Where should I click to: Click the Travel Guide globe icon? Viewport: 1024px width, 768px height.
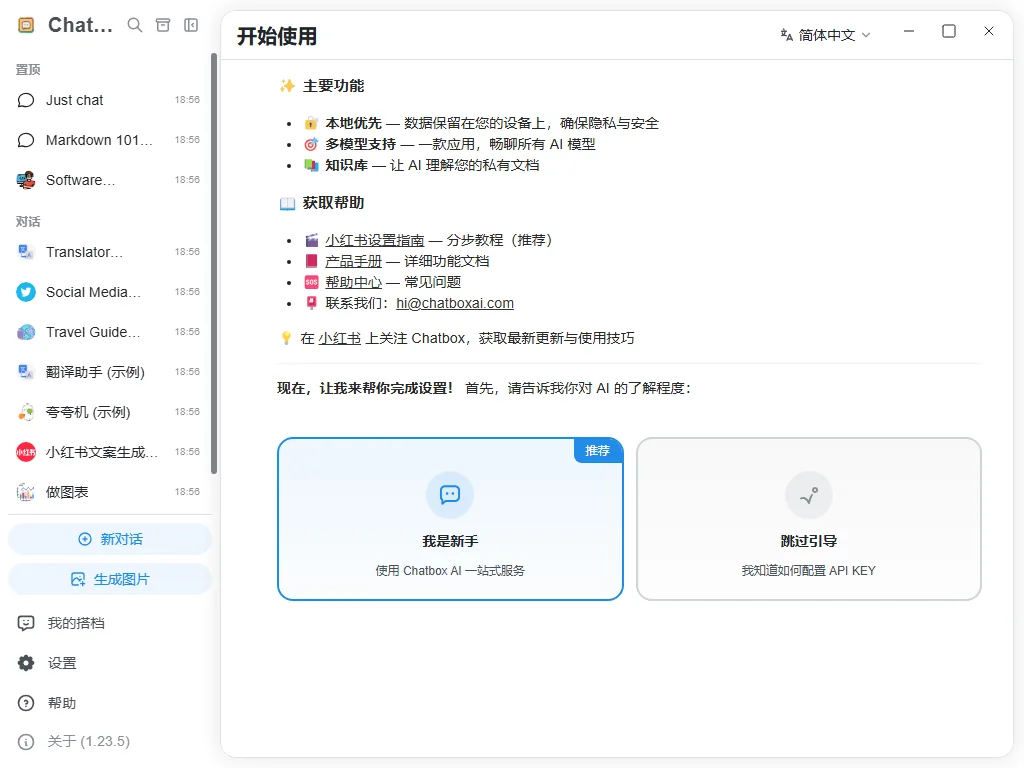click(26, 332)
